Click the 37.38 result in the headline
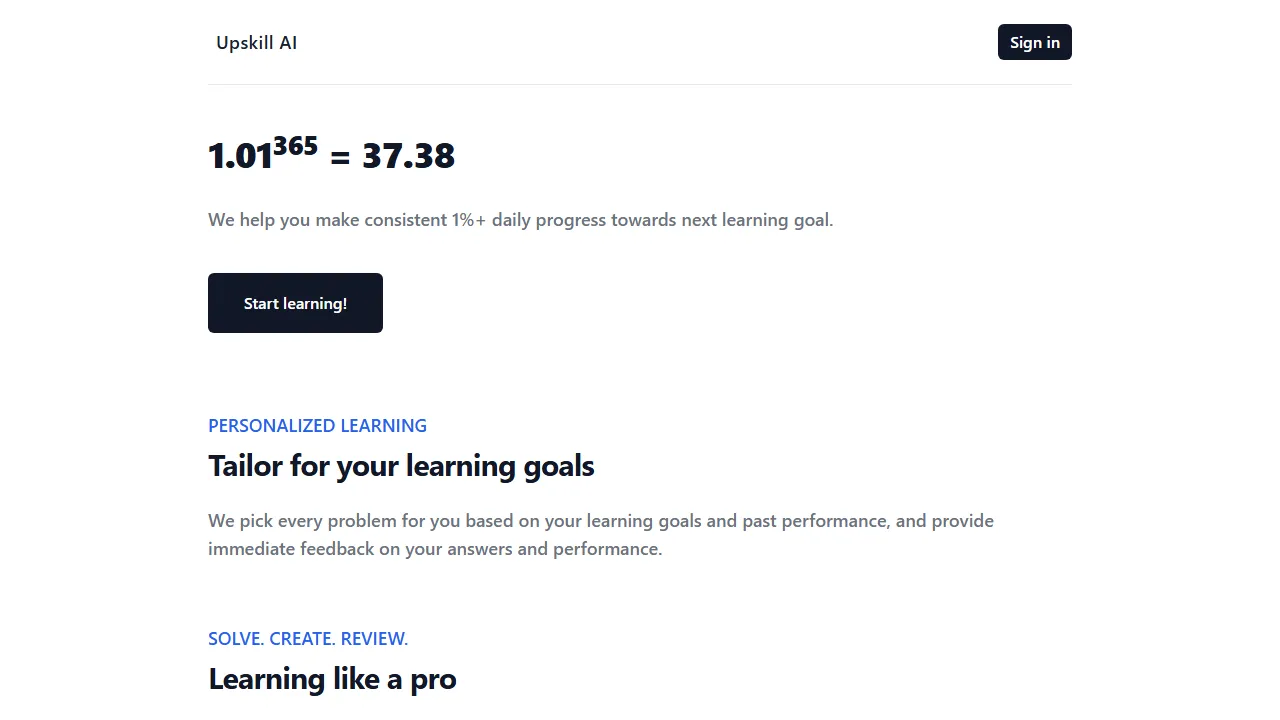Image resolution: width=1280 pixels, height=720 pixels. pos(407,156)
